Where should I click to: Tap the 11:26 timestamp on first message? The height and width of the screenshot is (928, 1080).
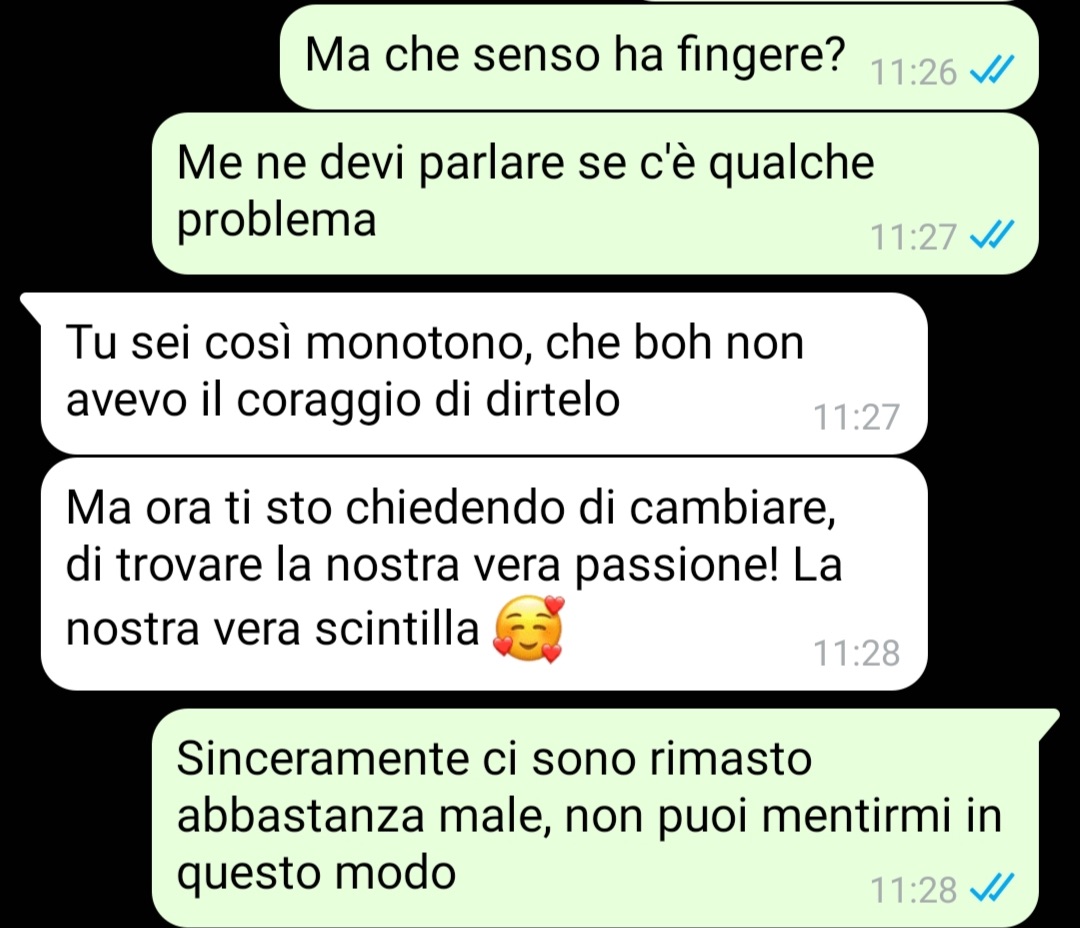click(913, 72)
